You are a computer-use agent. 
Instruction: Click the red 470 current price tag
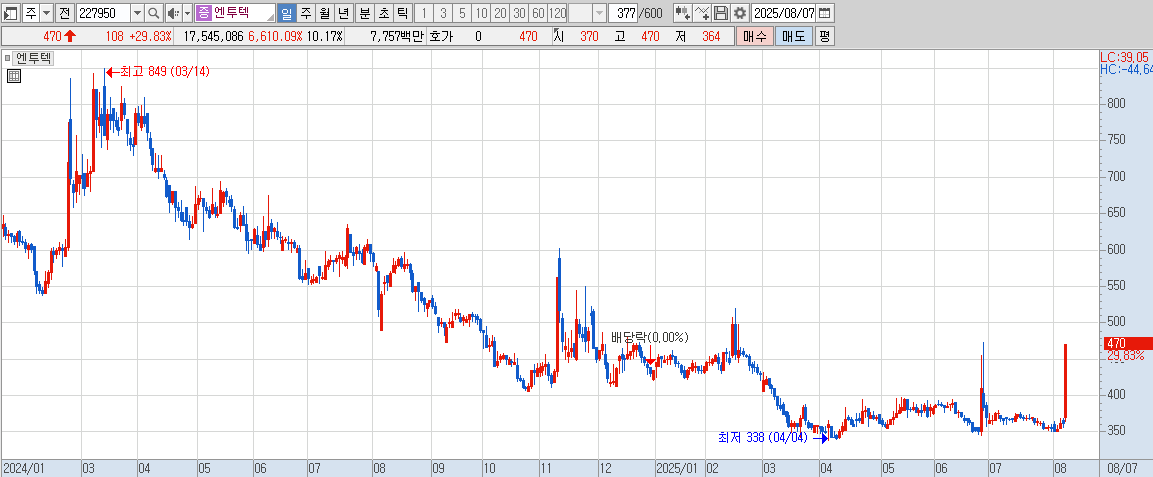click(x=1128, y=343)
